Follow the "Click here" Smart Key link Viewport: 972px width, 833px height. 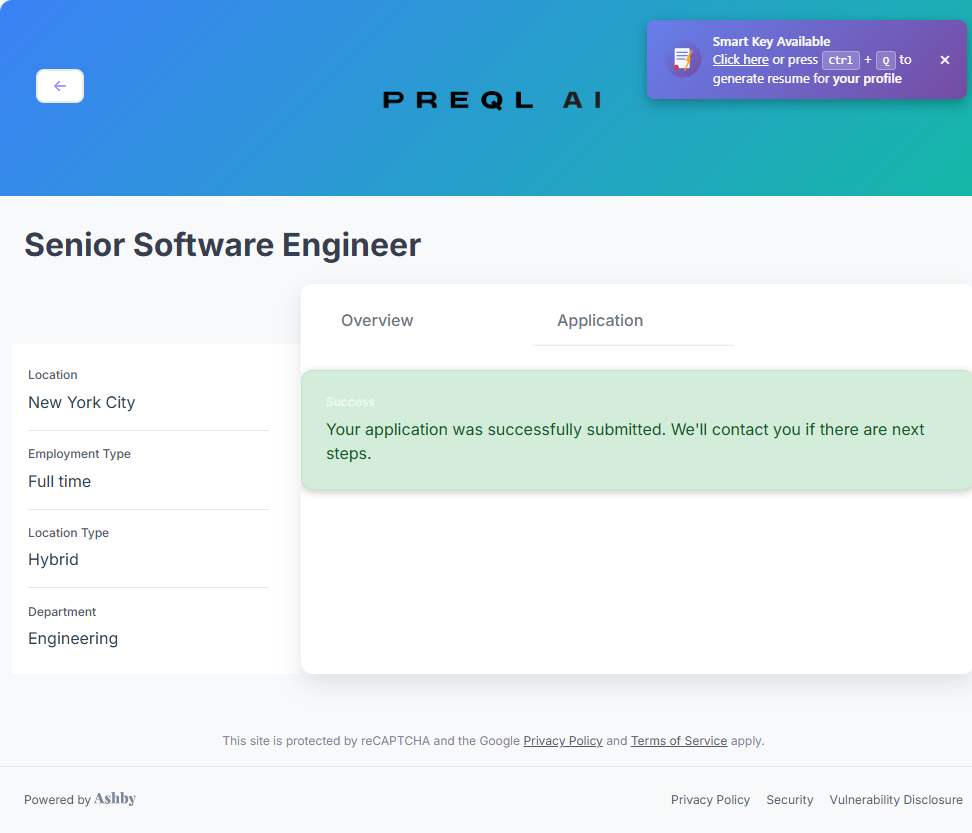coord(741,60)
